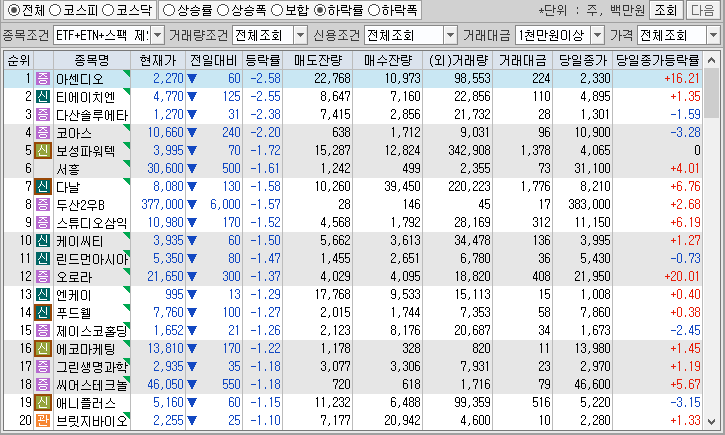Select the 코스피 radio button
The width and height of the screenshot is (725, 435).
pos(55,10)
